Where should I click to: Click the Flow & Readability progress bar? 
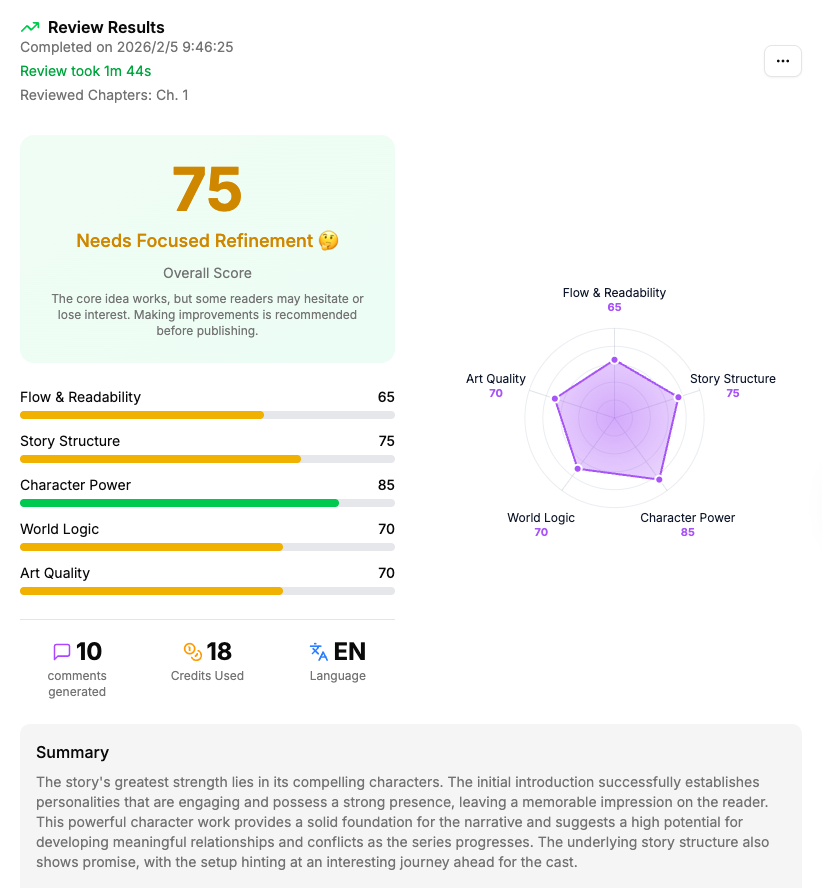(207, 414)
